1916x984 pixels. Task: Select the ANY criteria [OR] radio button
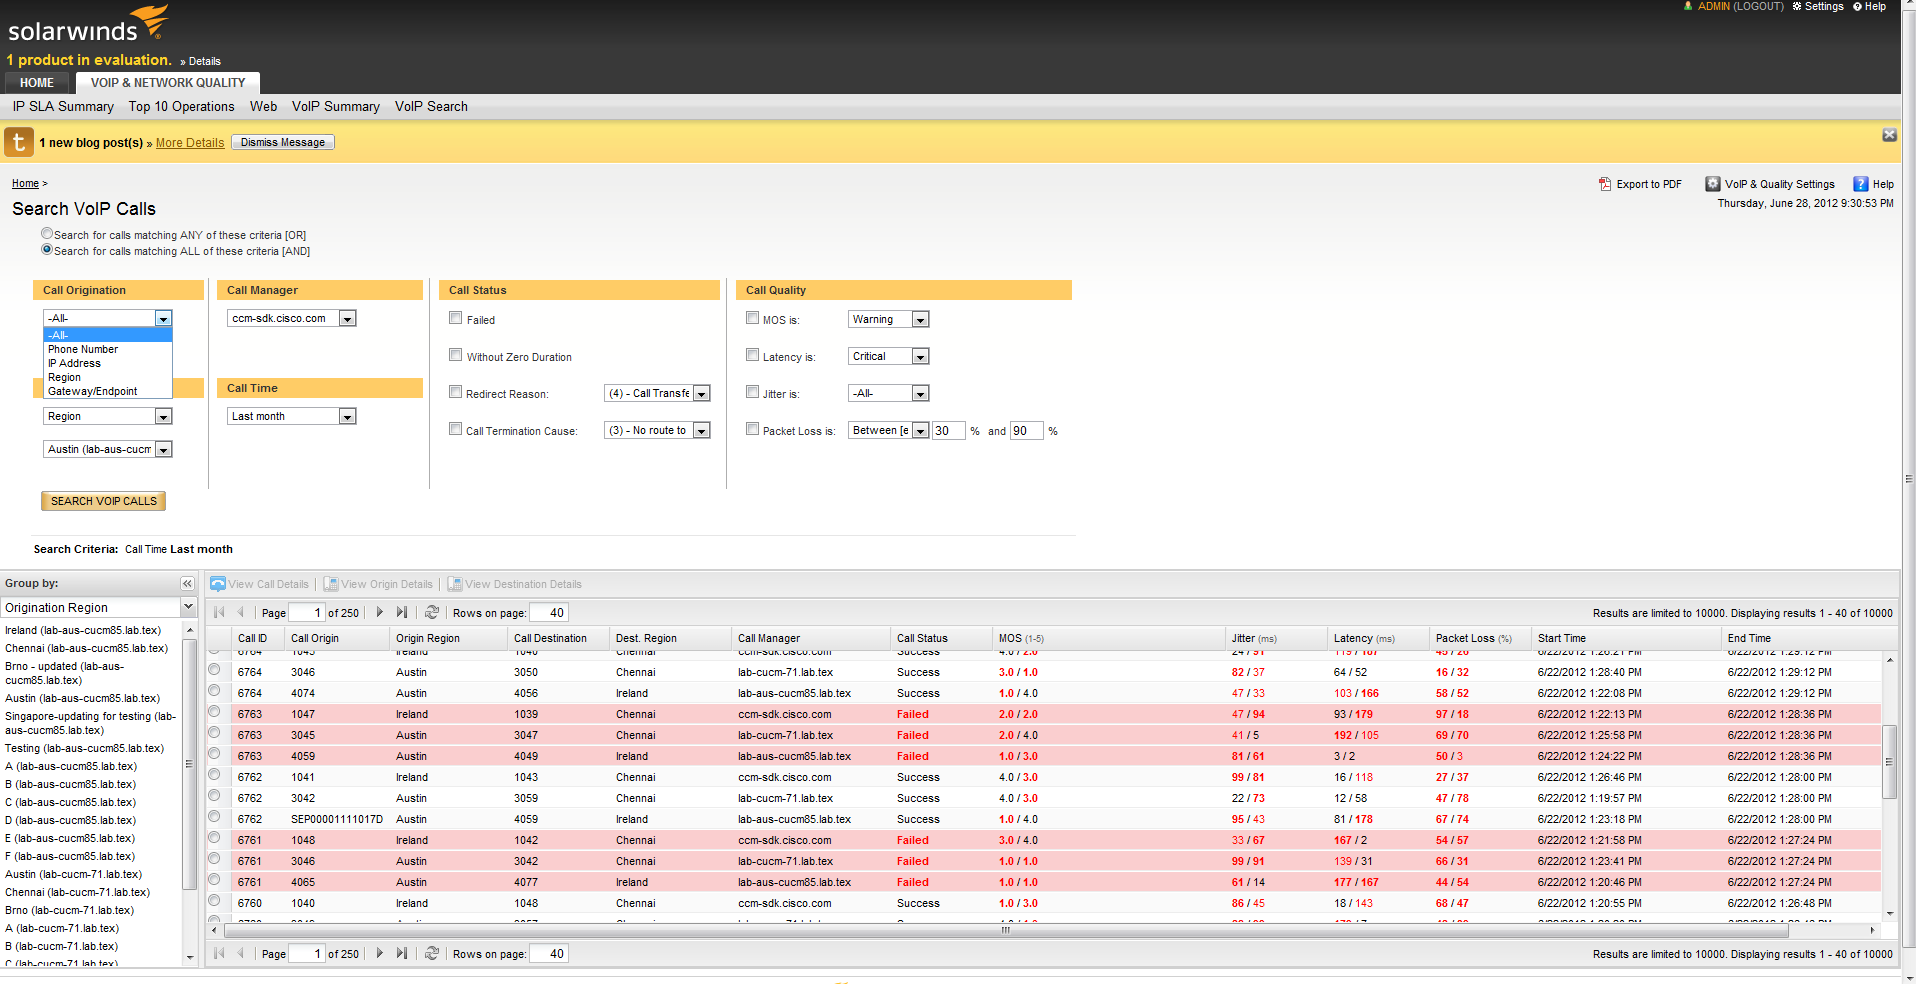pos(47,234)
